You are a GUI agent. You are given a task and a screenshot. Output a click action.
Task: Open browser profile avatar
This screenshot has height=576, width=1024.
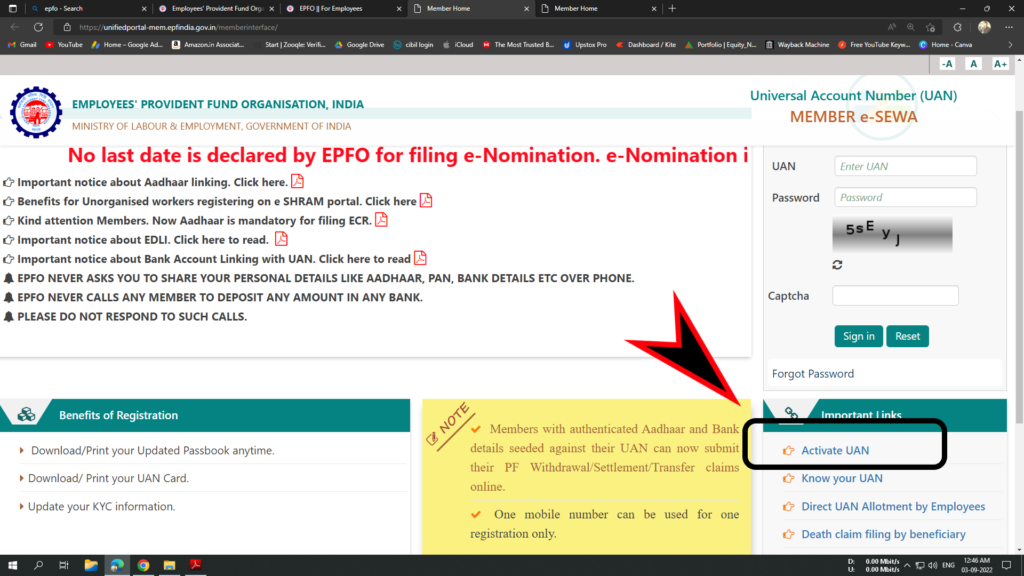click(x=984, y=27)
